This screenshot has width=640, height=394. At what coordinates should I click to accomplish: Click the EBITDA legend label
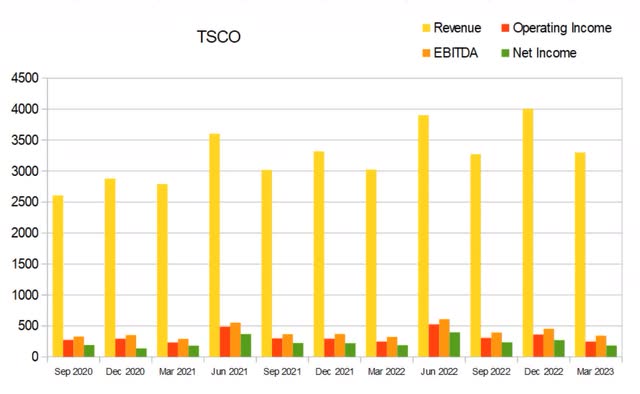(x=456, y=53)
